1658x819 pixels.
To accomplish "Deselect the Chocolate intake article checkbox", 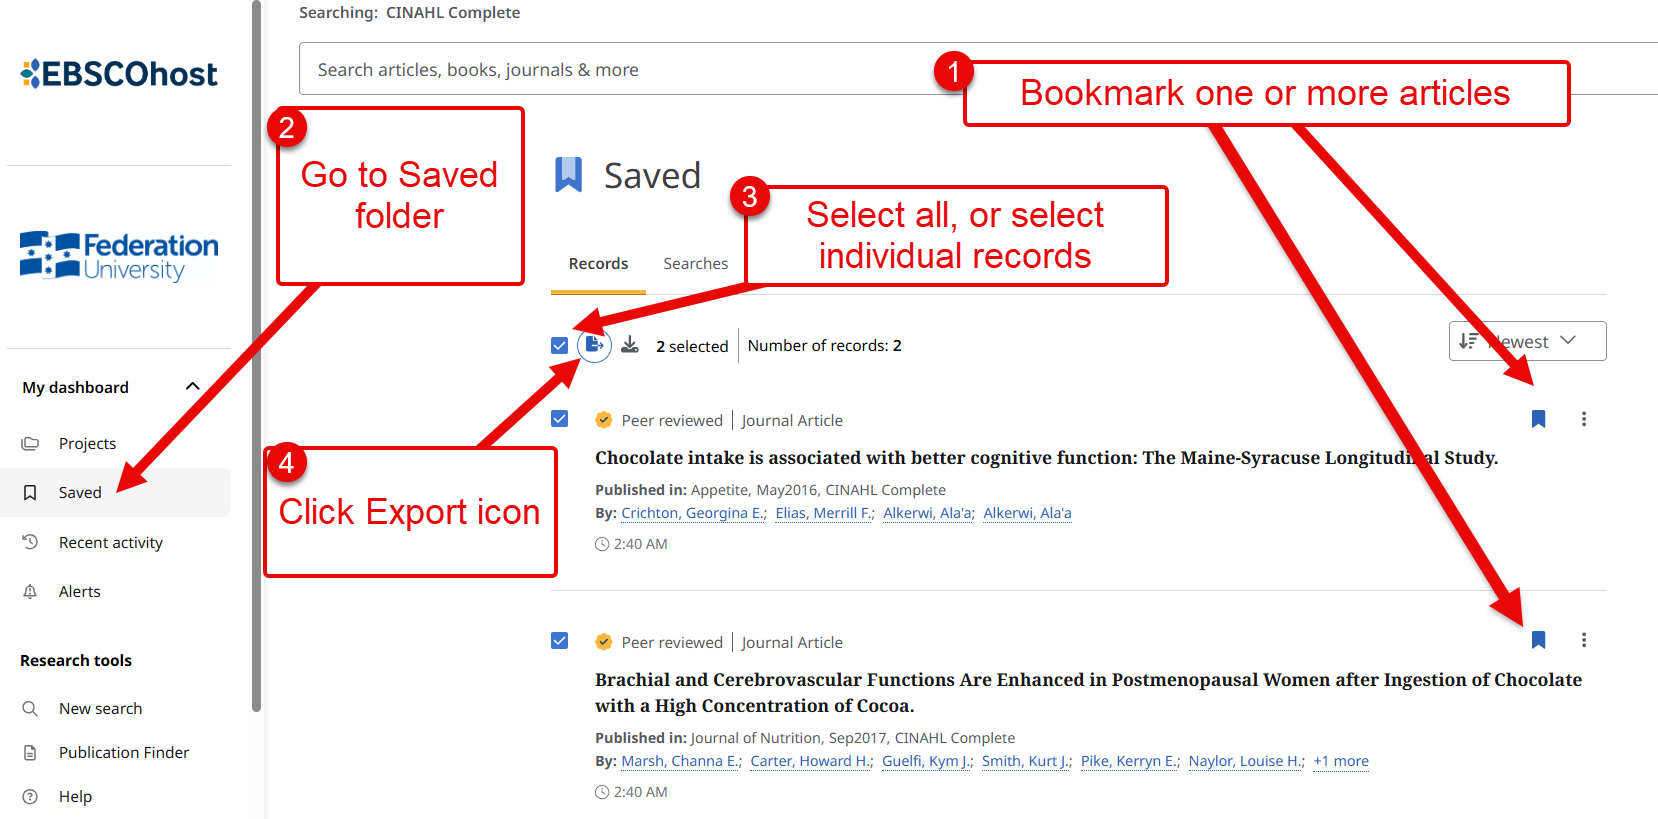I will point(559,418).
